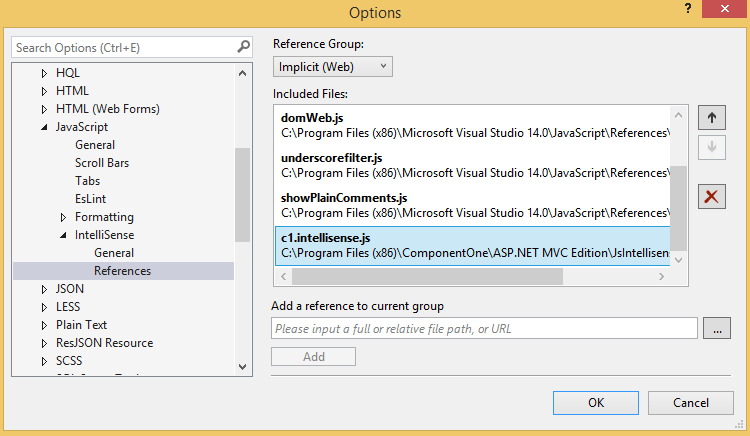This screenshot has width=750, height=436.
Task: Remove selected reference with red X button
Action: click(x=711, y=196)
